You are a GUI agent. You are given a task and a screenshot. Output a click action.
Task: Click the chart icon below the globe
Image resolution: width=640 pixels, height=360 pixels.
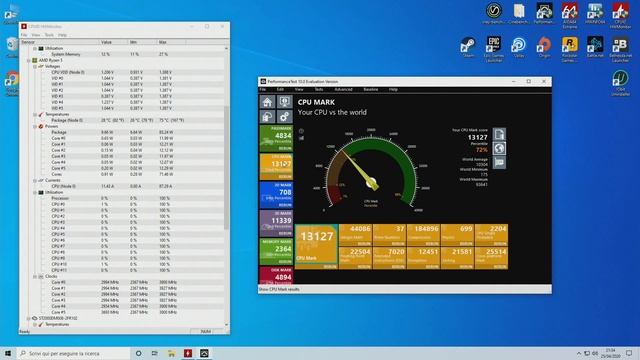point(499,162)
